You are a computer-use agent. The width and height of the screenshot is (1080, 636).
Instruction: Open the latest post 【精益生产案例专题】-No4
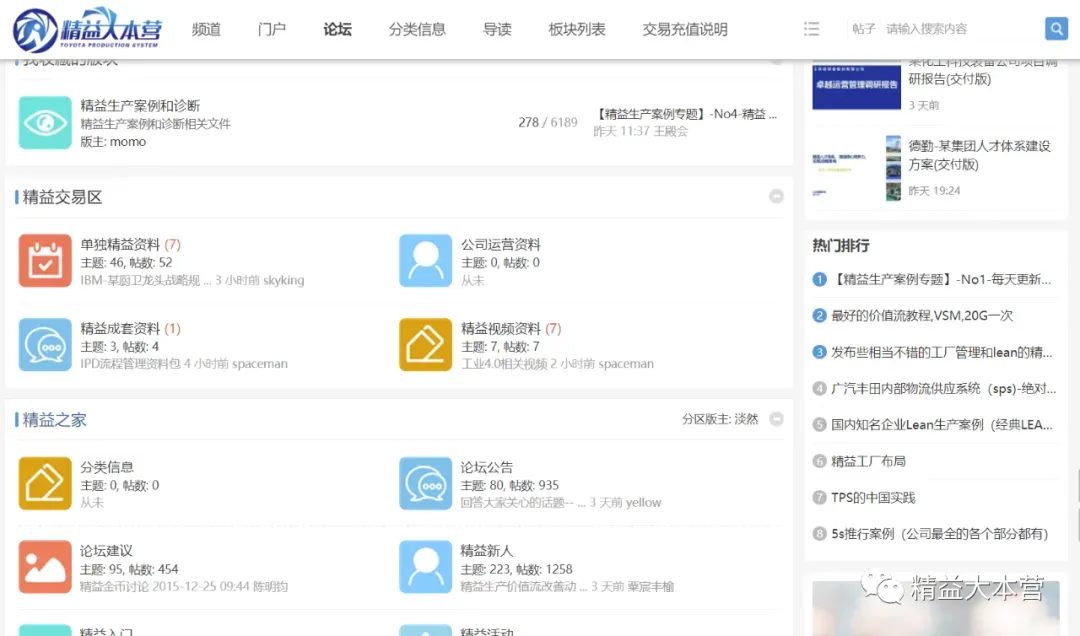685,114
